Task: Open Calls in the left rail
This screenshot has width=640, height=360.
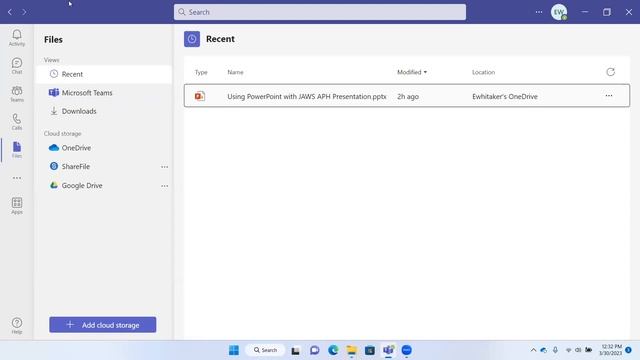Action: [x=17, y=122]
